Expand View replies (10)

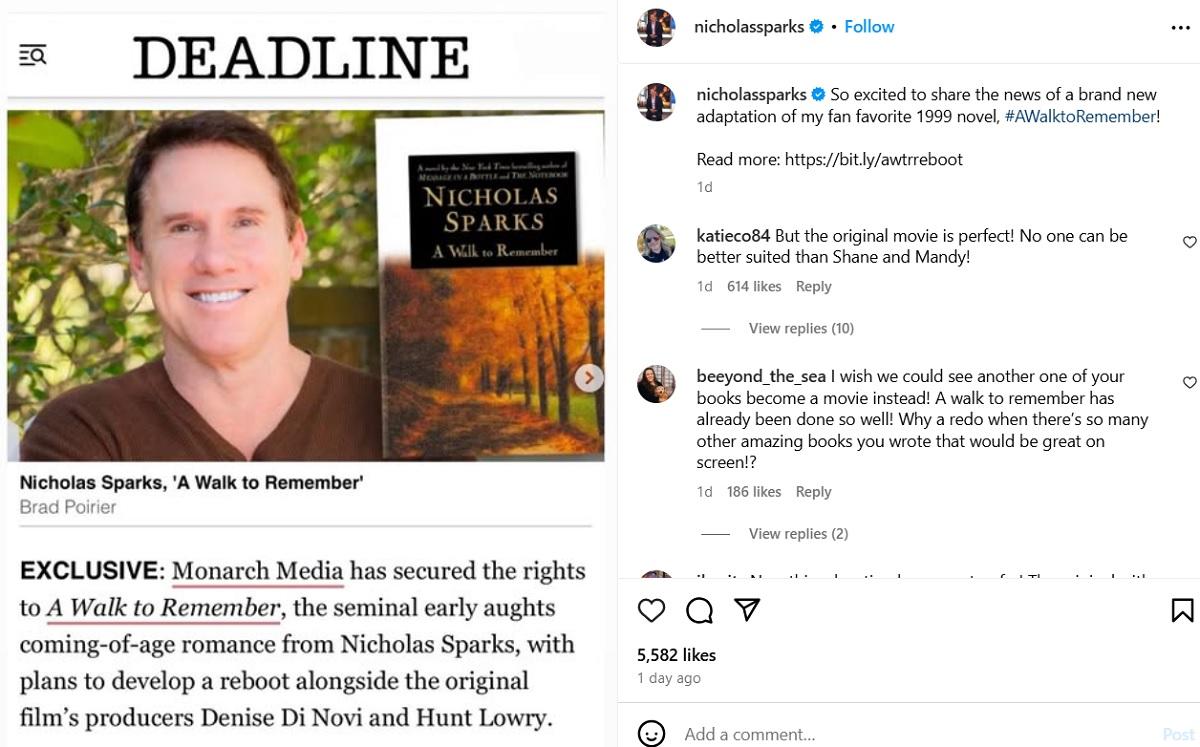pyautogui.click(x=800, y=328)
